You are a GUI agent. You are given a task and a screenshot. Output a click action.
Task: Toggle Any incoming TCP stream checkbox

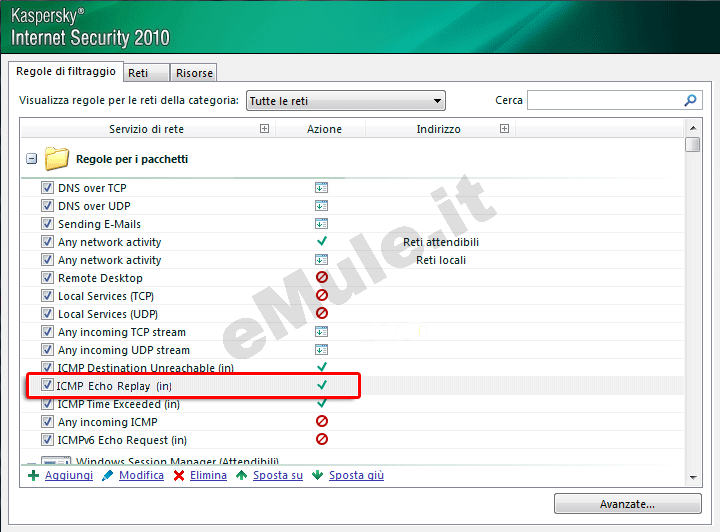(47, 331)
